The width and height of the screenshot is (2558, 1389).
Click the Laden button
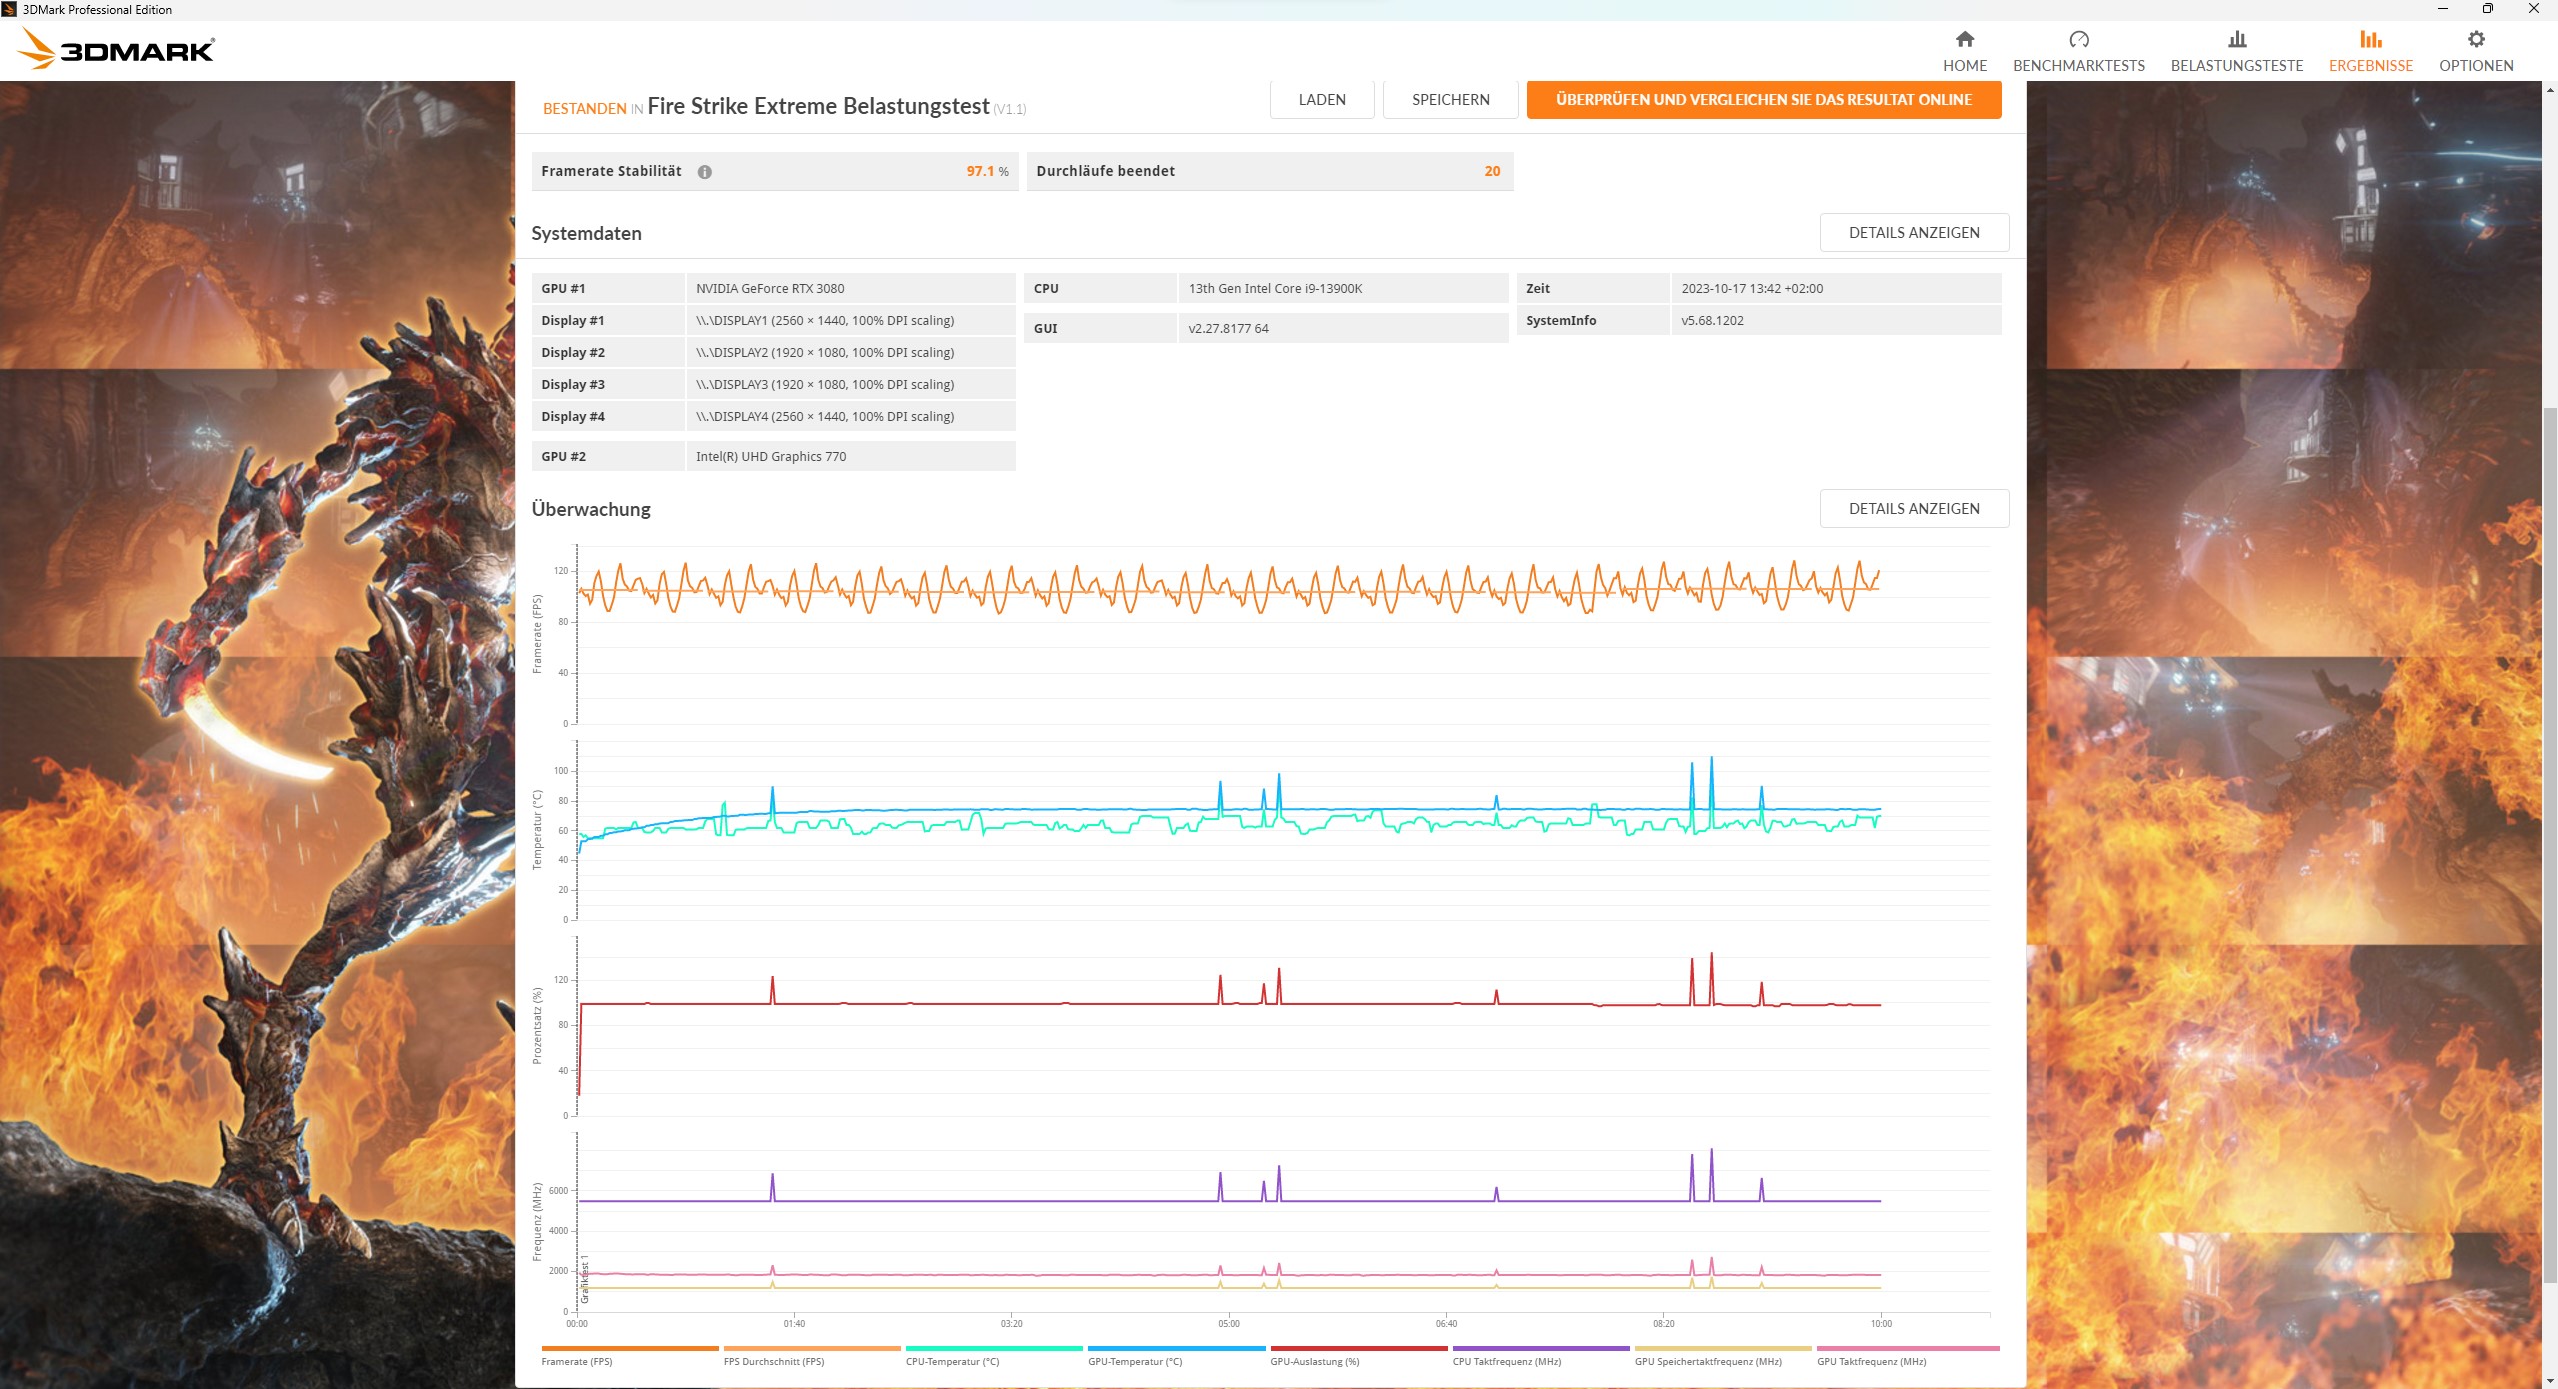(1321, 100)
